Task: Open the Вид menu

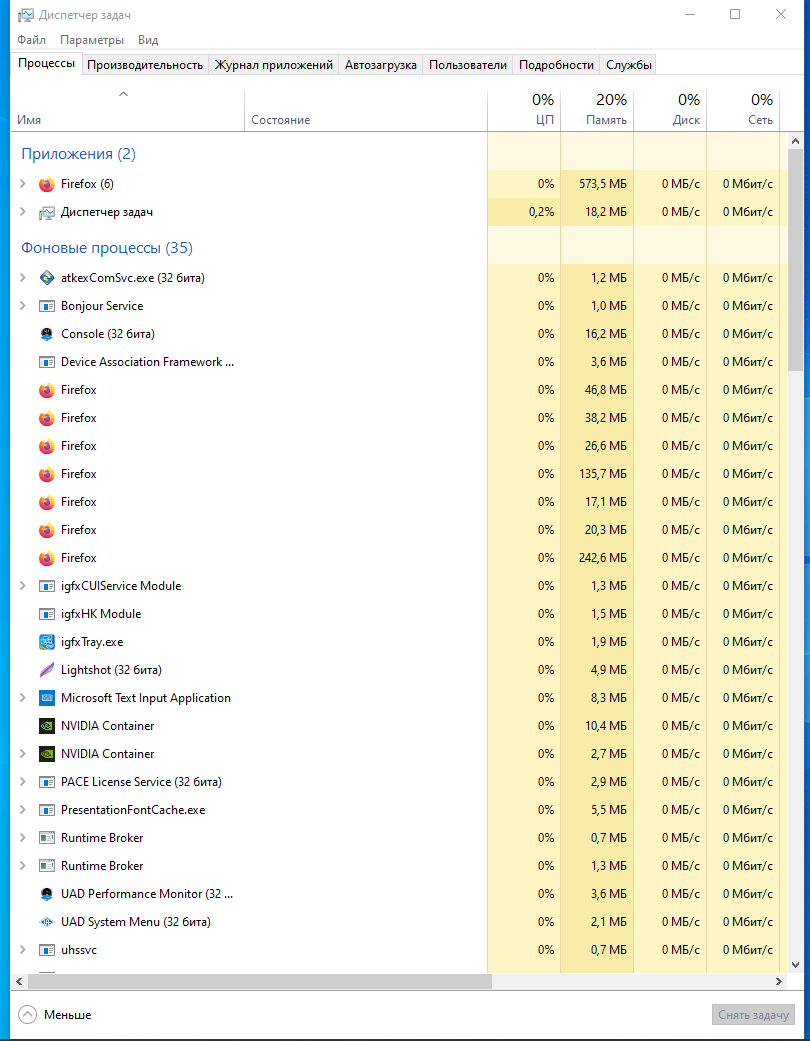Action: point(148,40)
